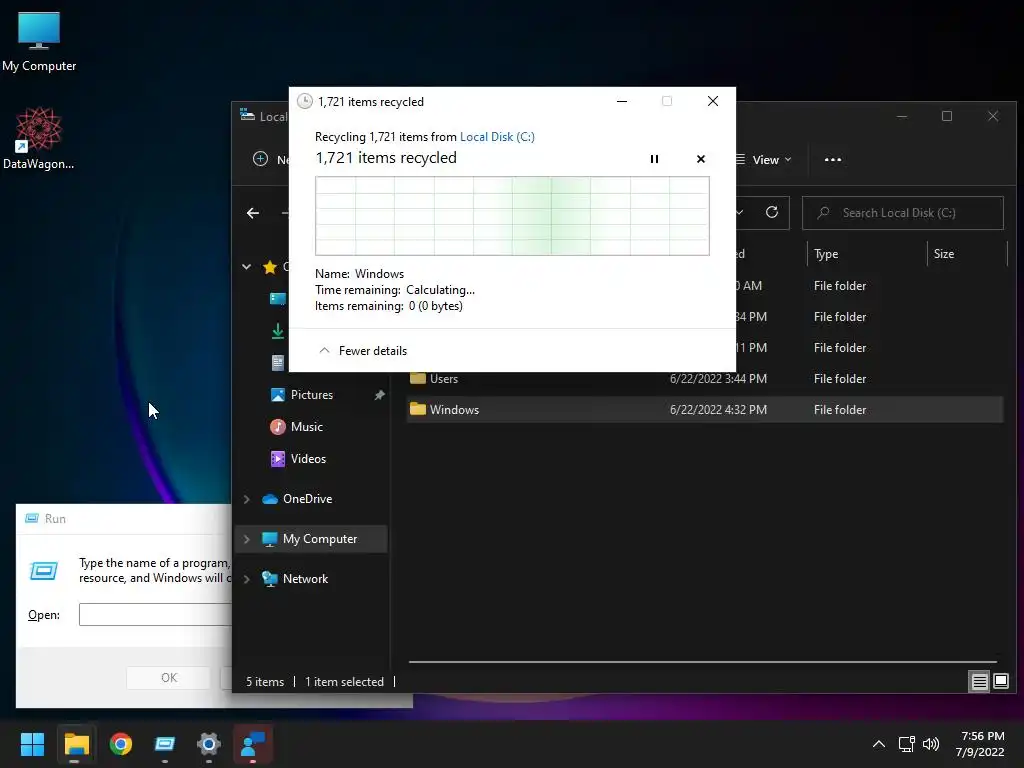Select the Users folder row

pyautogui.click(x=705, y=379)
